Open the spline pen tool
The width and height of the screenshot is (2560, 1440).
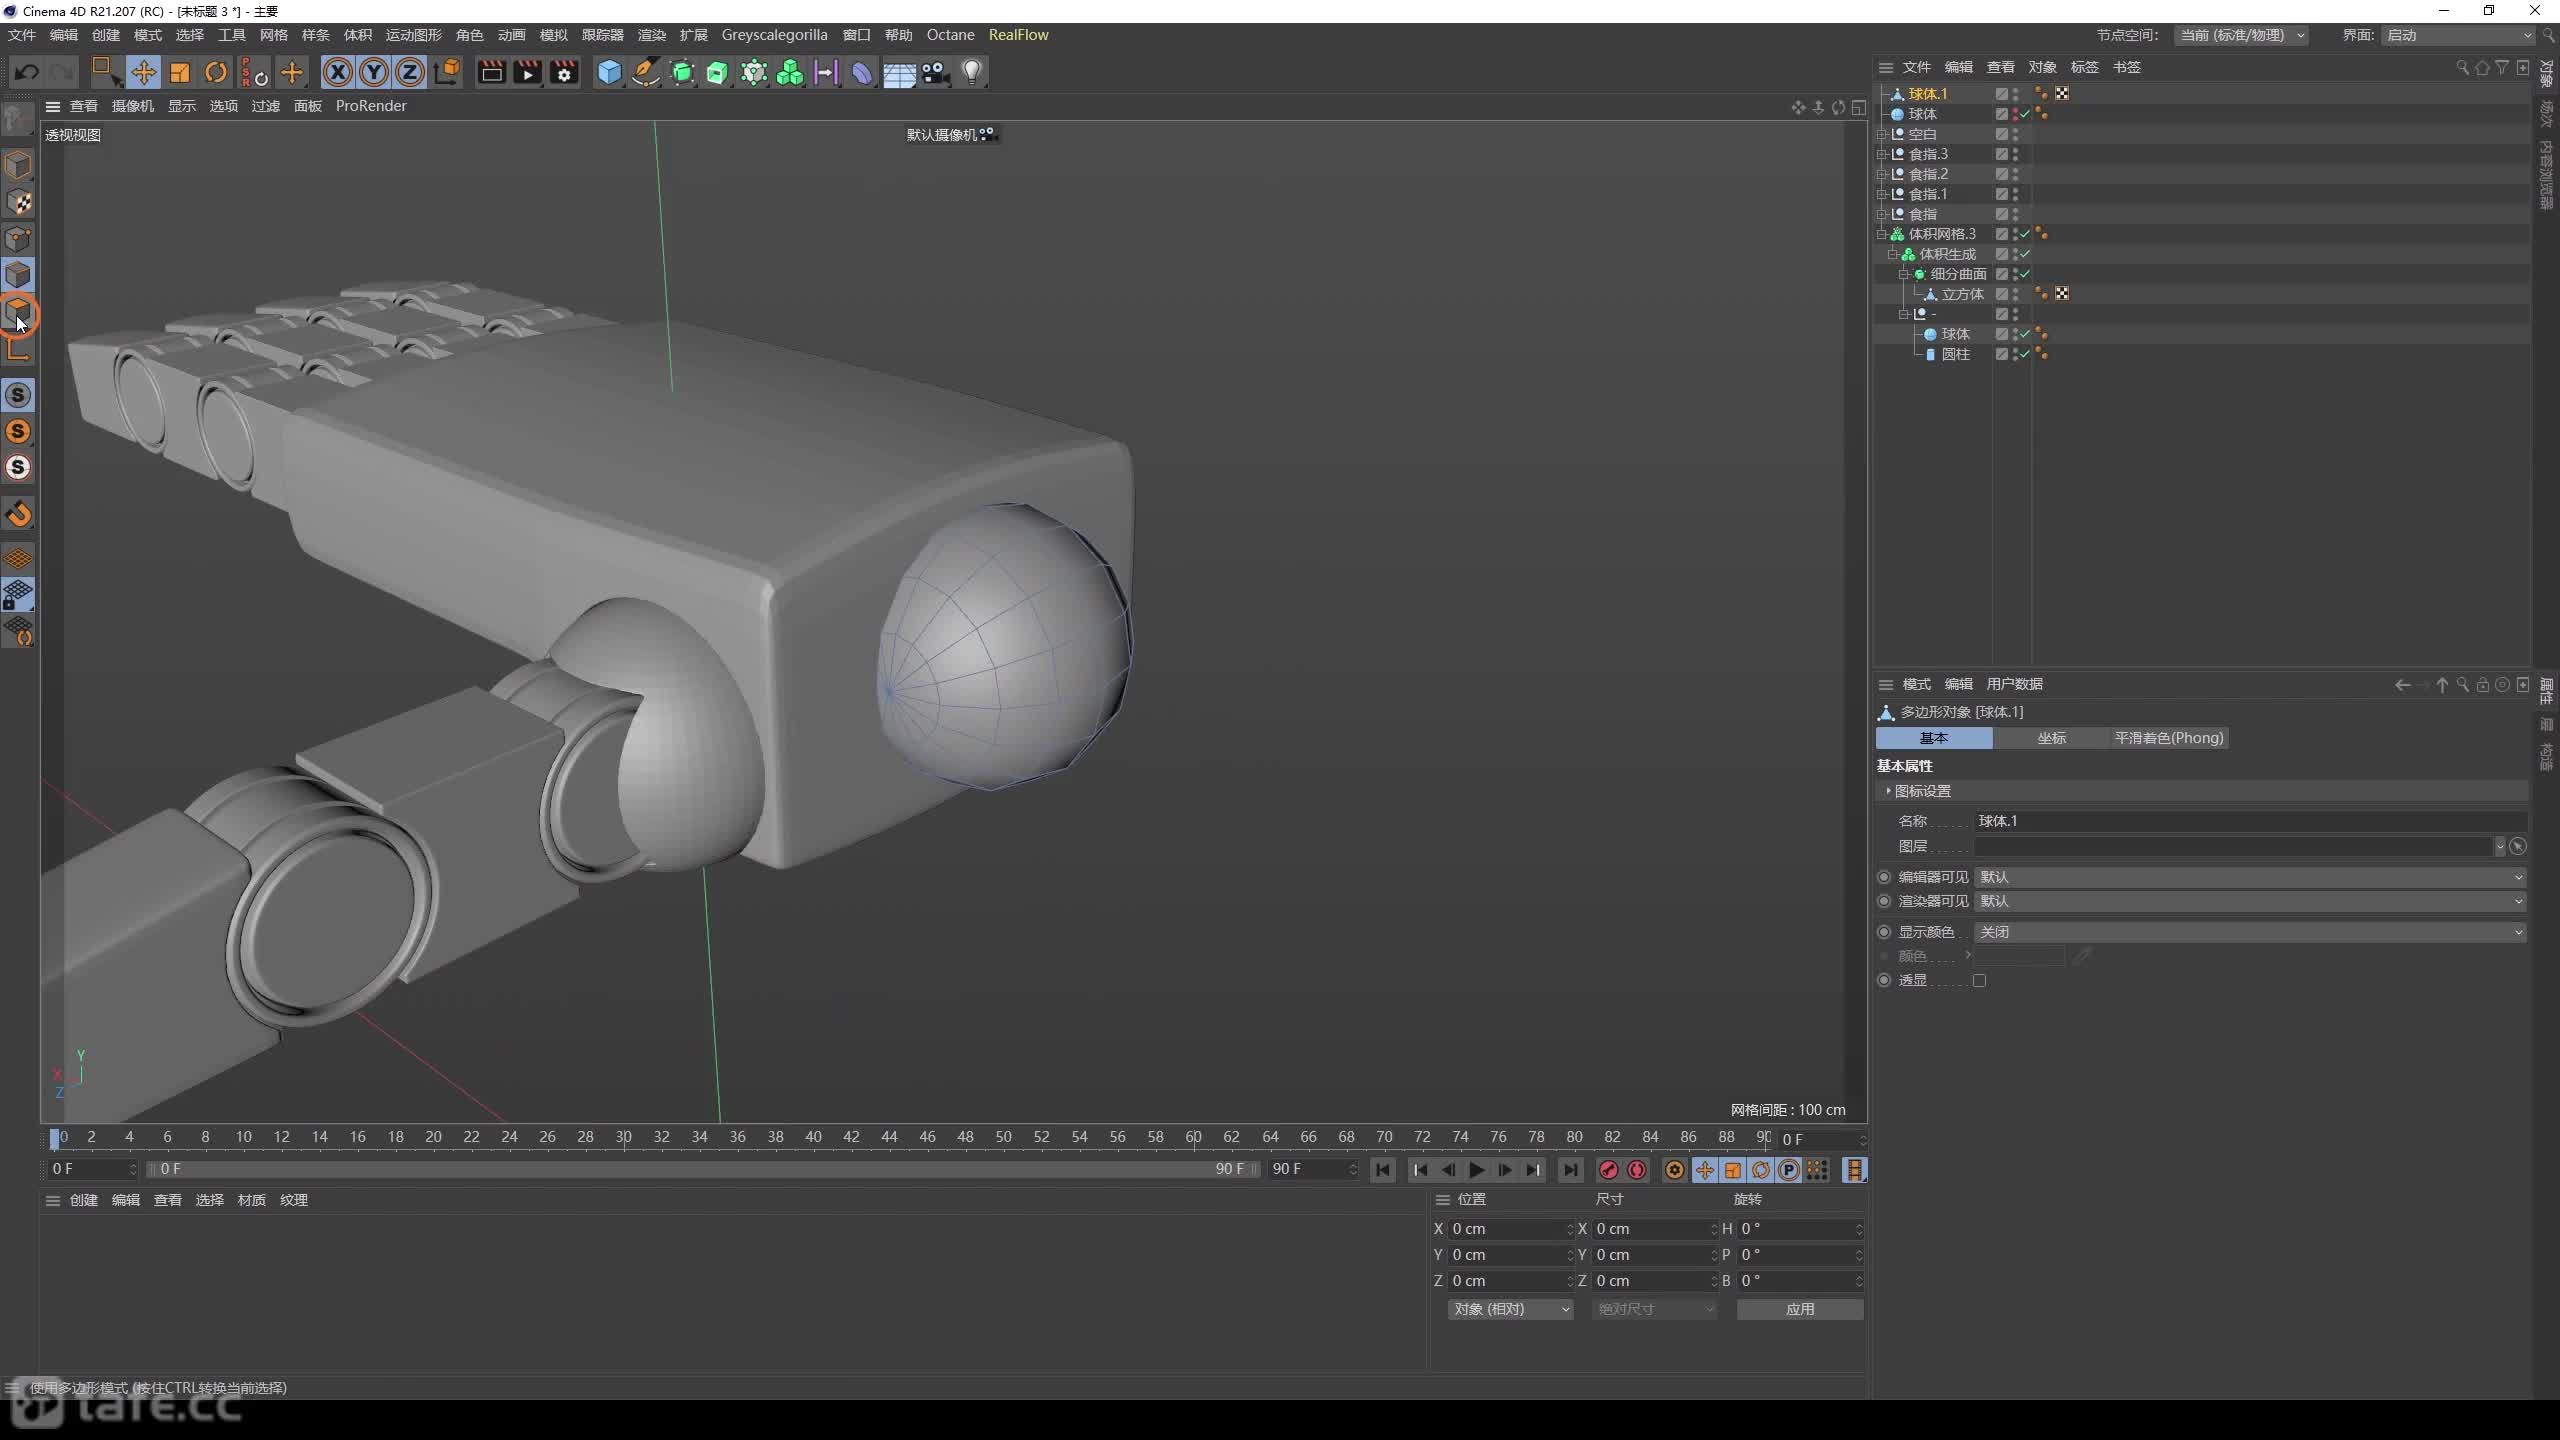[646, 72]
